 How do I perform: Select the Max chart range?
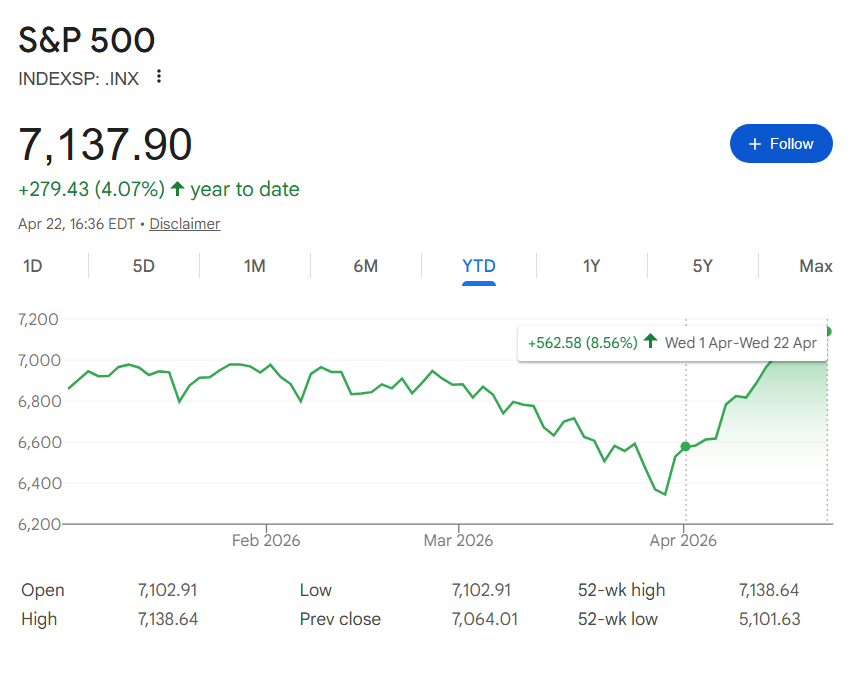coord(815,266)
